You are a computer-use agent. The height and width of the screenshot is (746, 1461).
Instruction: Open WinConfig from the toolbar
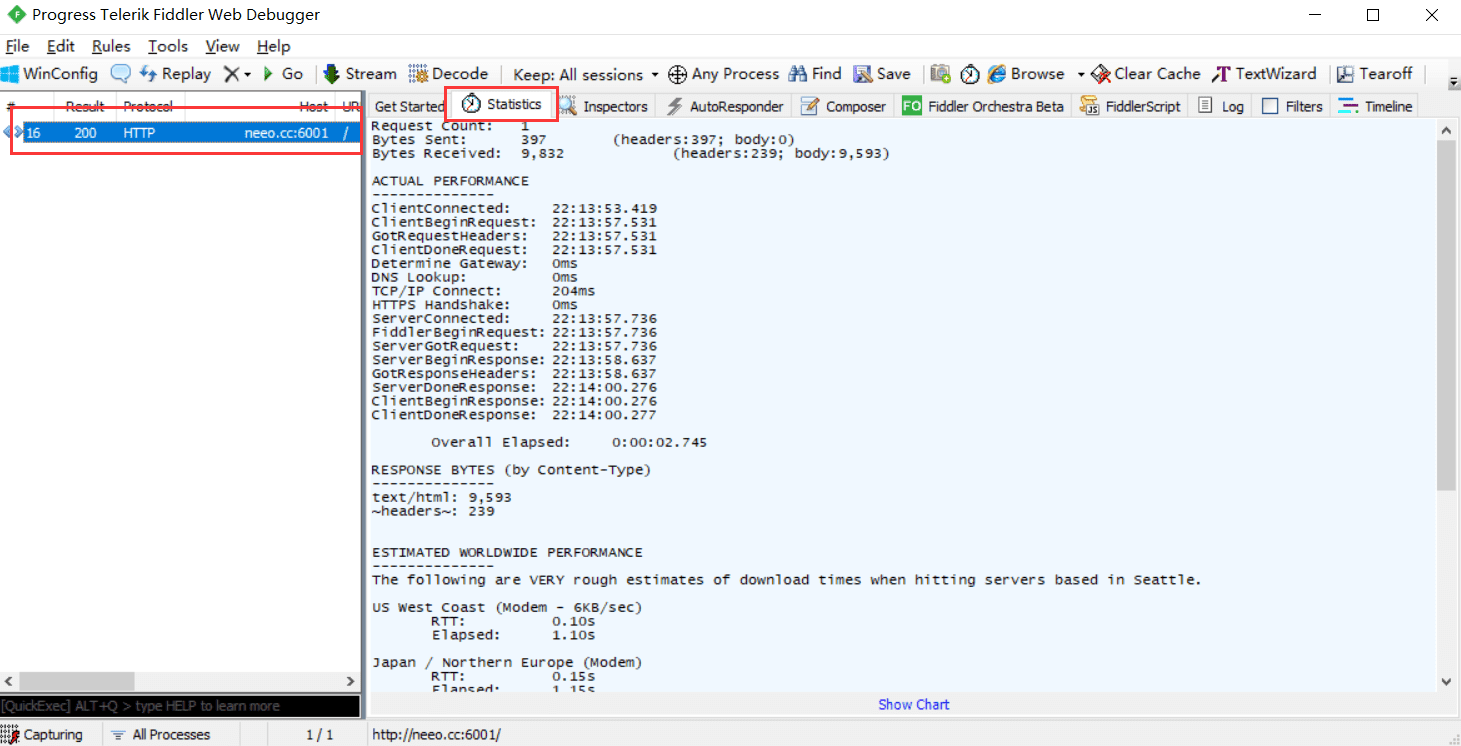pos(50,74)
